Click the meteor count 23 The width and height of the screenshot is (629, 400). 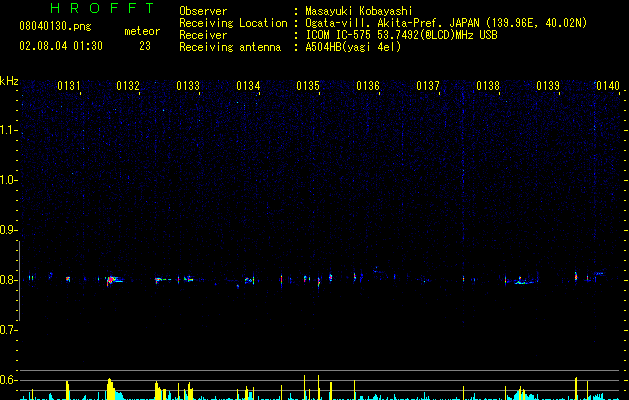[x=145, y=46]
